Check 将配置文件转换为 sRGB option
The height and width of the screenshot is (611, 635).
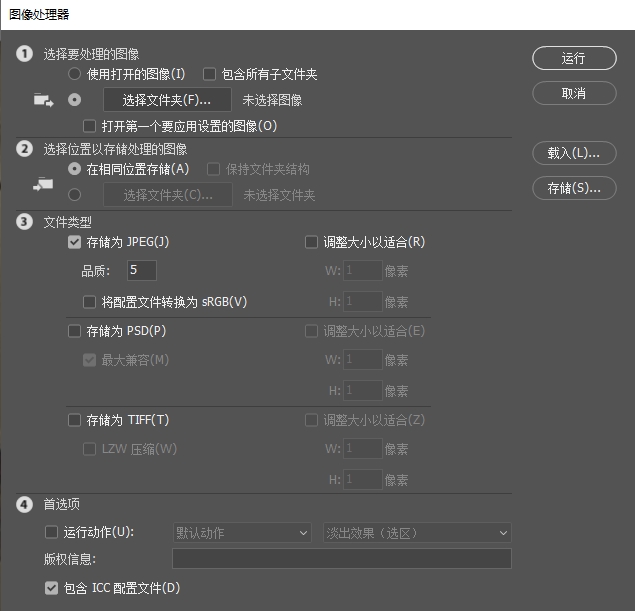[x=90, y=301]
